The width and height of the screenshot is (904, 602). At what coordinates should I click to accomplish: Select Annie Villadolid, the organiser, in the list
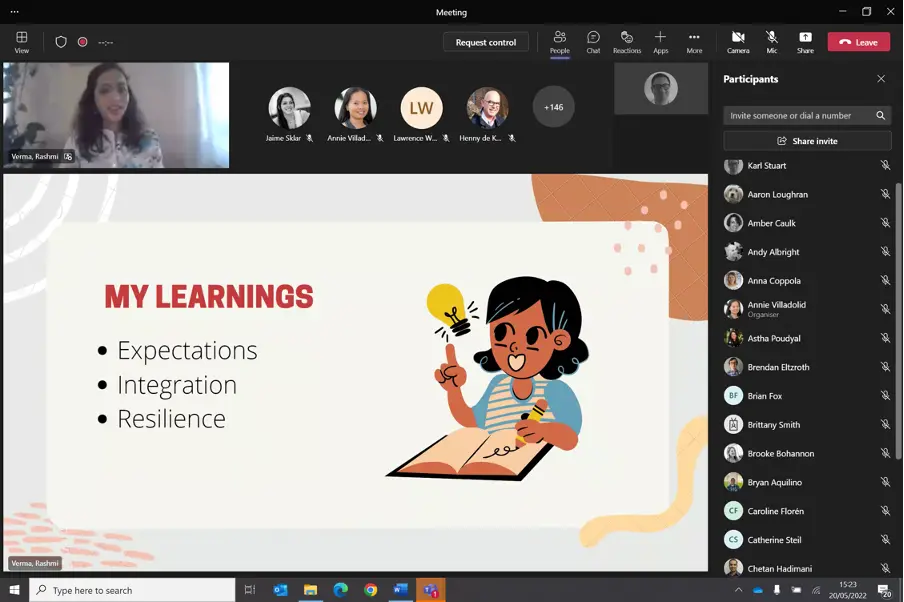click(807, 309)
